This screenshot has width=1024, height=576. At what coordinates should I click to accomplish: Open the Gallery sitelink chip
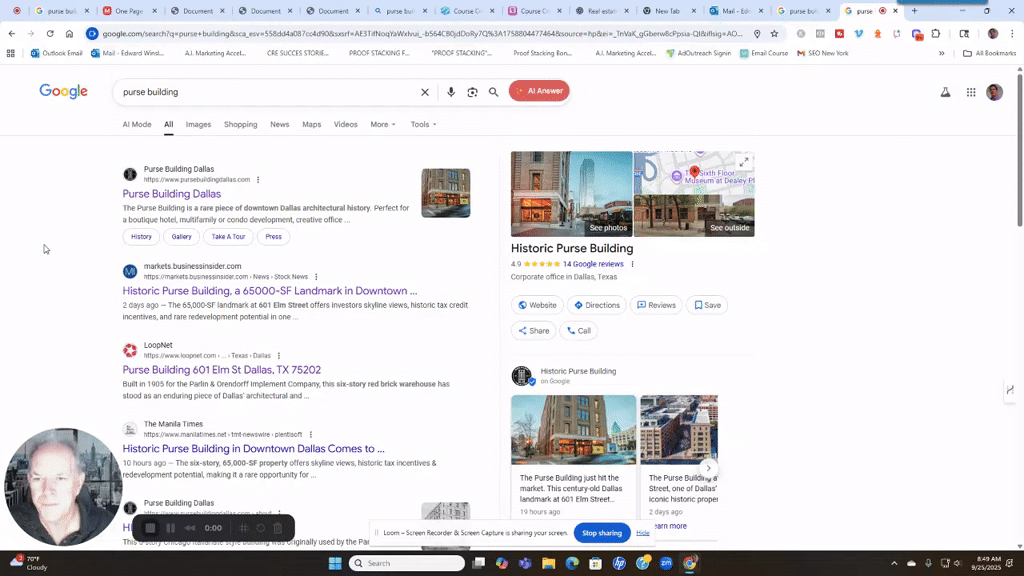pyautogui.click(x=182, y=237)
